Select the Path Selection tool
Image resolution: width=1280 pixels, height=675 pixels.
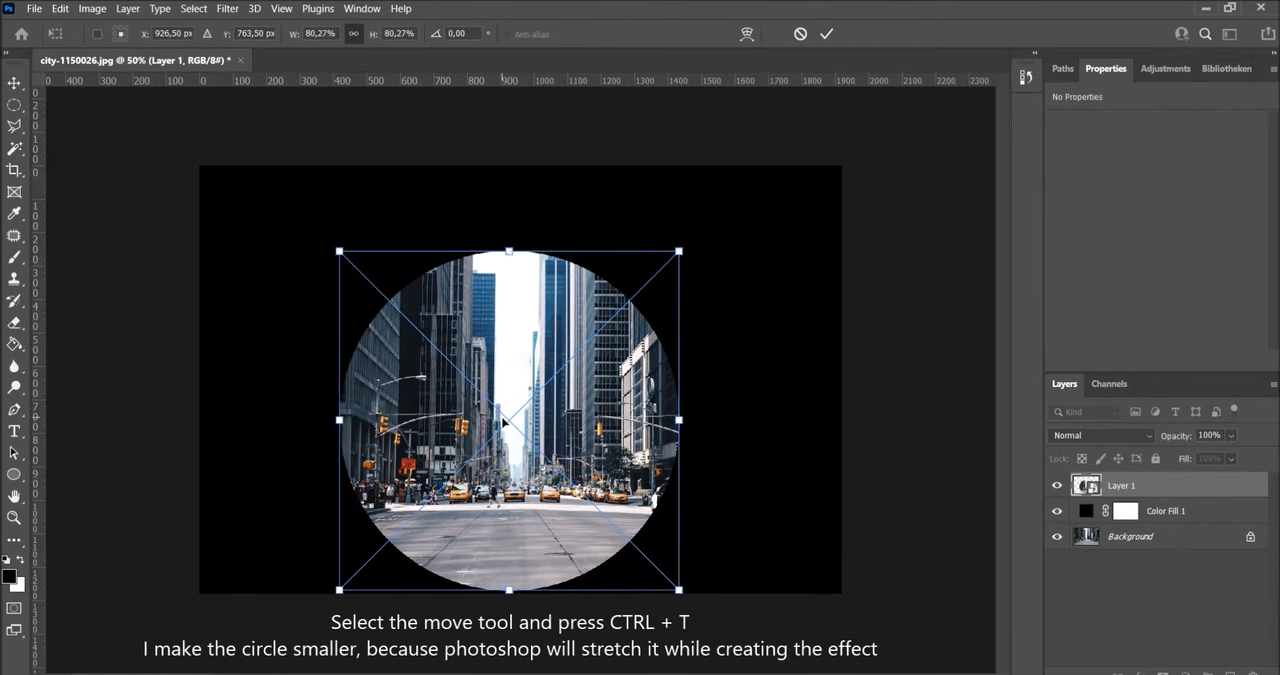[14, 453]
